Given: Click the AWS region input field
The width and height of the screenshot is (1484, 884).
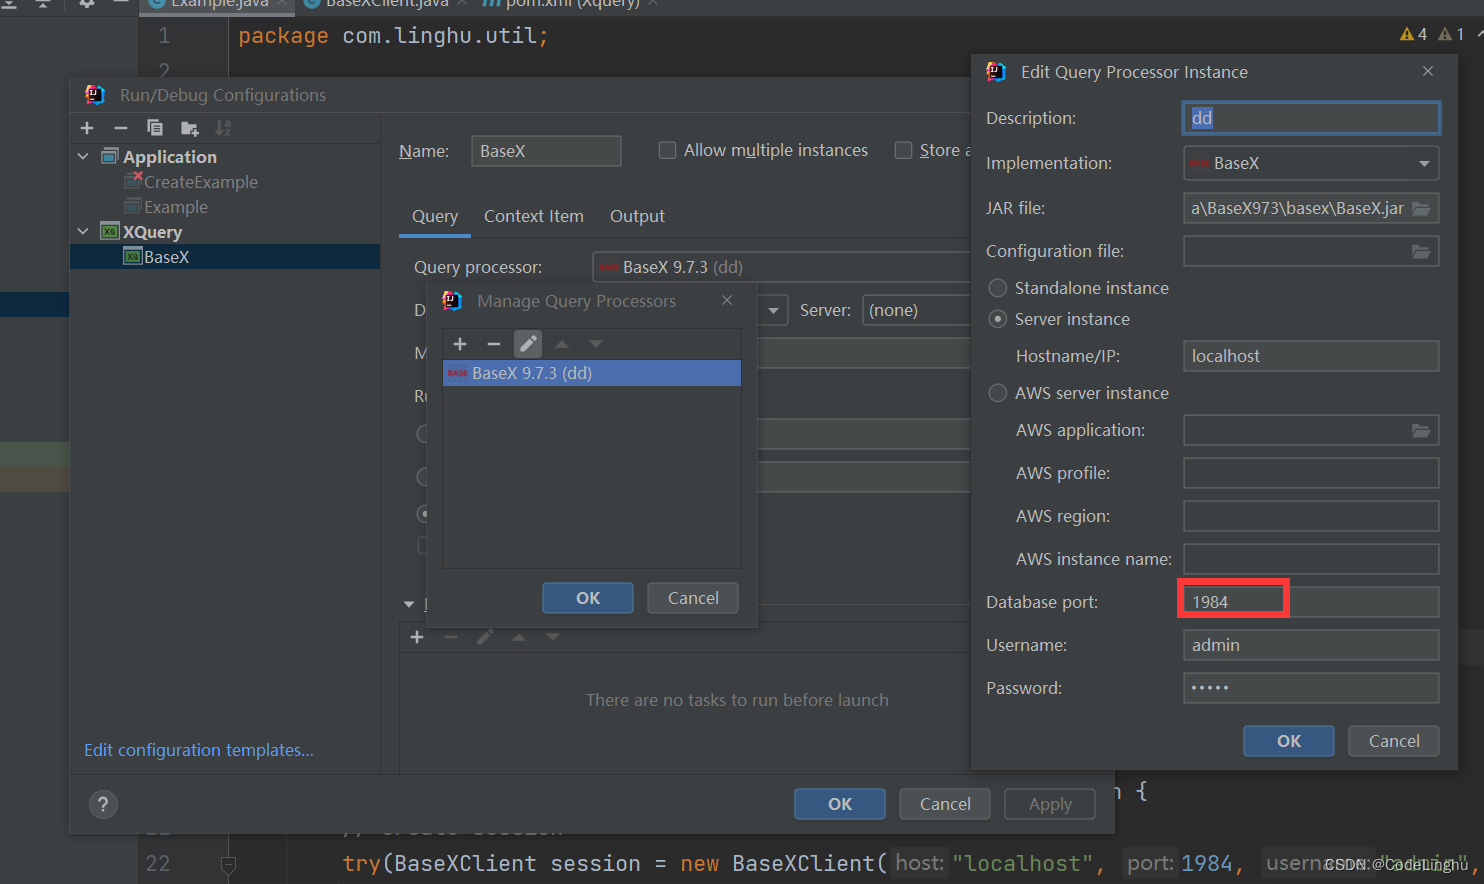Looking at the screenshot, I should pyautogui.click(x=1311, y=516).
